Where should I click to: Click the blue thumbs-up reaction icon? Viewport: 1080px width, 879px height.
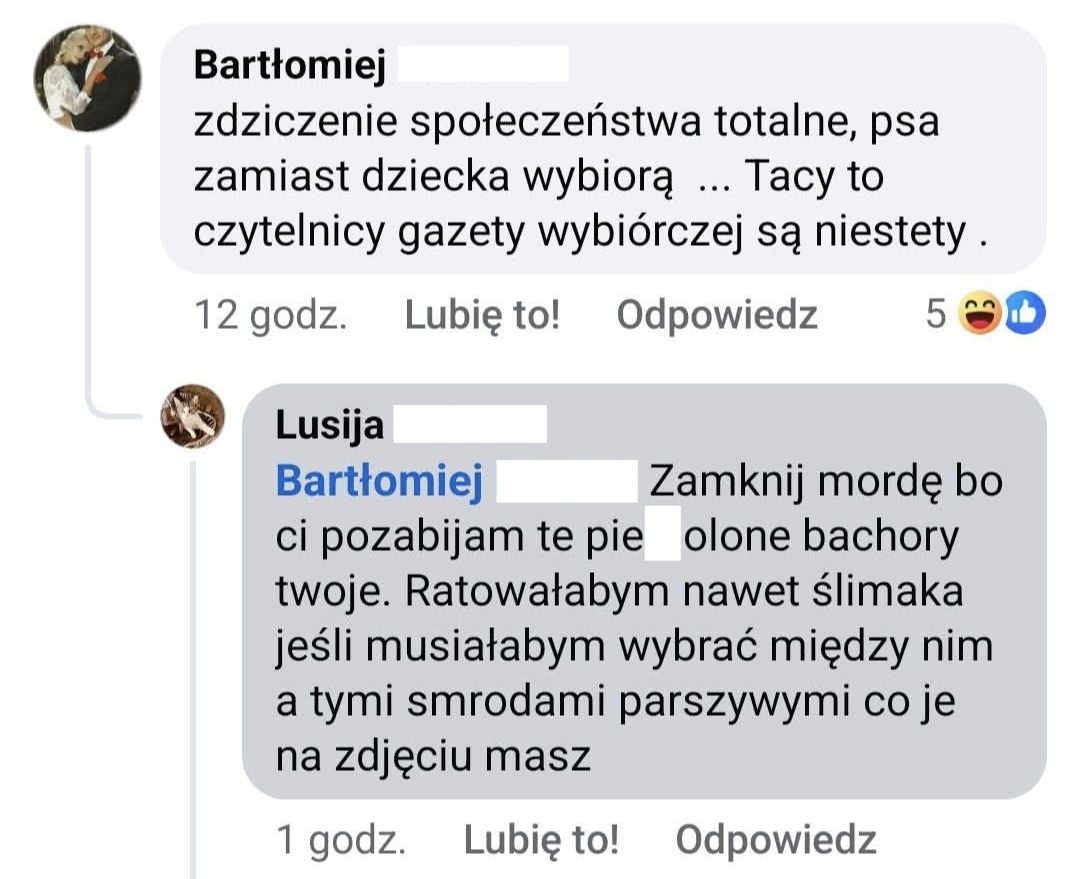click(x=1022, y=315)
